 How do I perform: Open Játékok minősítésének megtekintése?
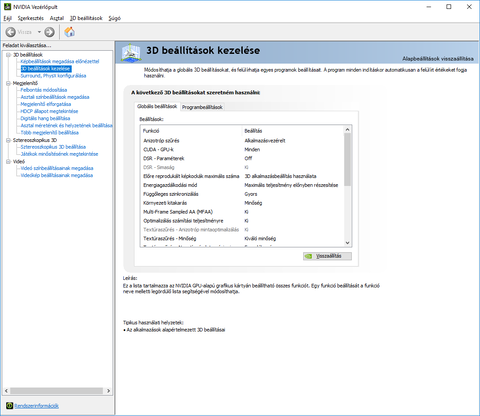pyautogui.click(x=59, y=154)
